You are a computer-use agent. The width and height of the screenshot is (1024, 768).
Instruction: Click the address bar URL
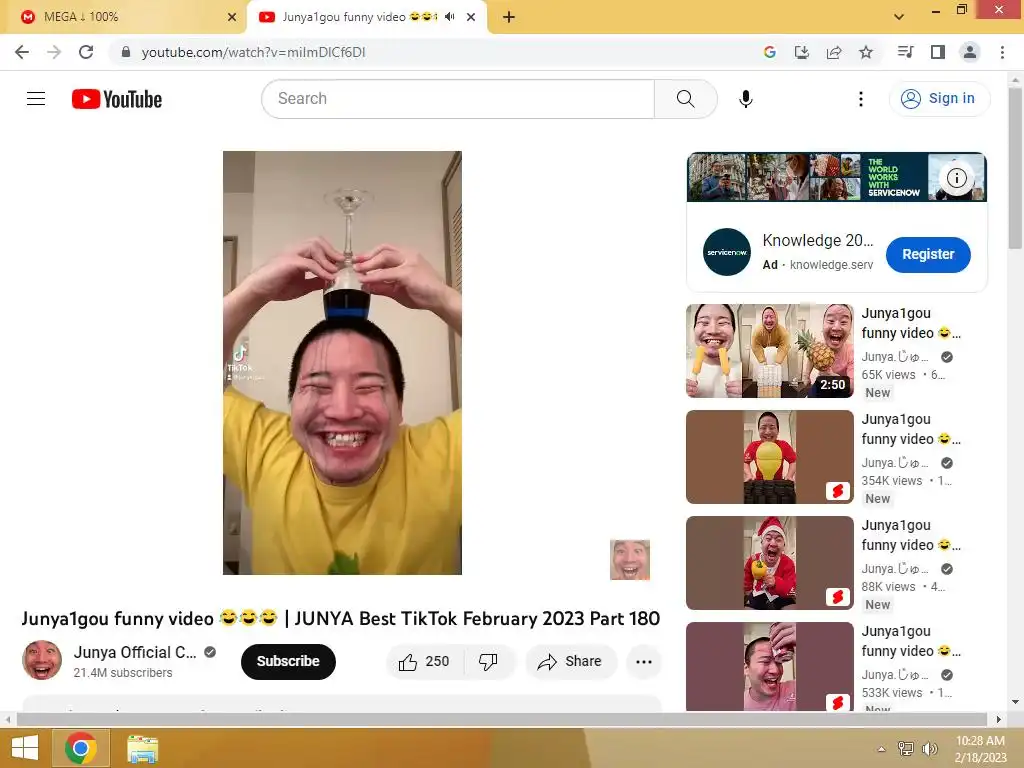[253, 52]
